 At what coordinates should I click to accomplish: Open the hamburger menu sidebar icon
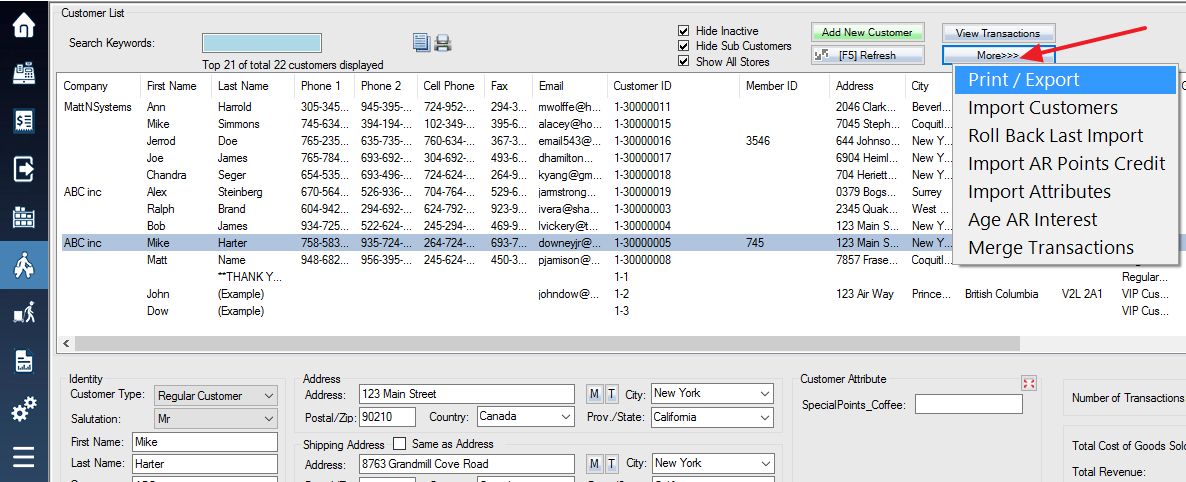24,458
